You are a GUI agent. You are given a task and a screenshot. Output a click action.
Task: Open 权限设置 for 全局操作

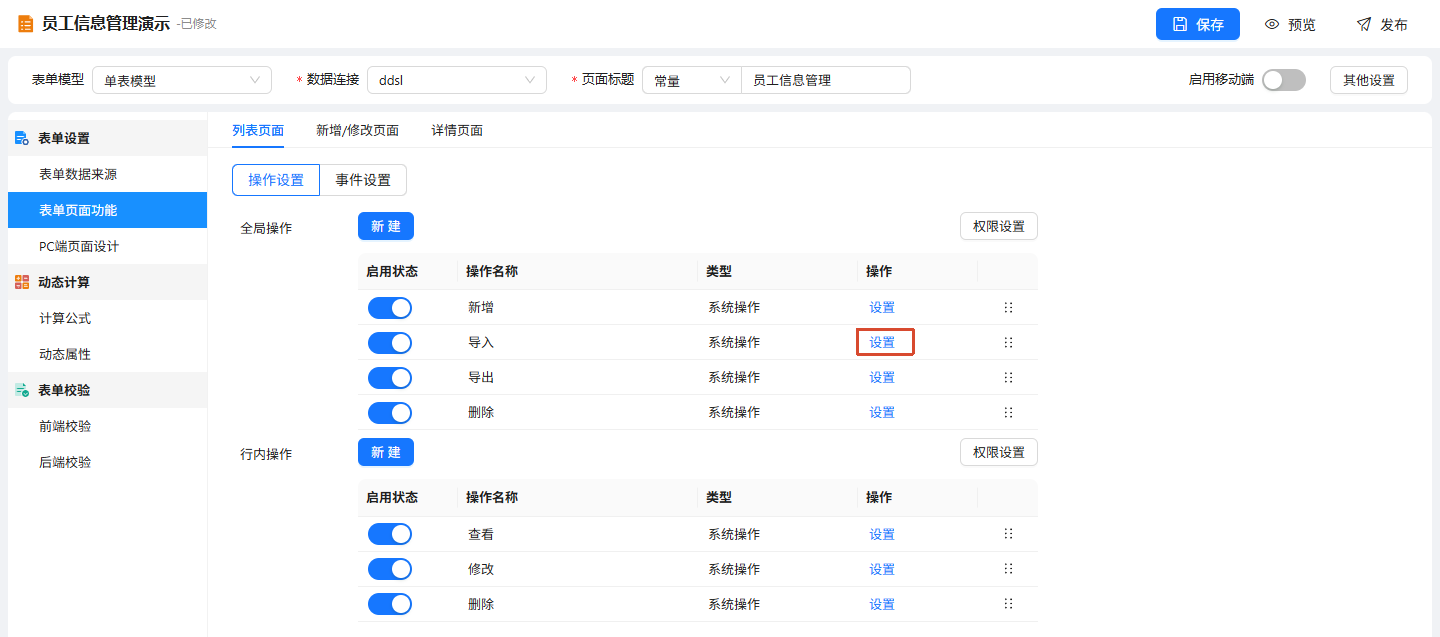coord(999,226)
